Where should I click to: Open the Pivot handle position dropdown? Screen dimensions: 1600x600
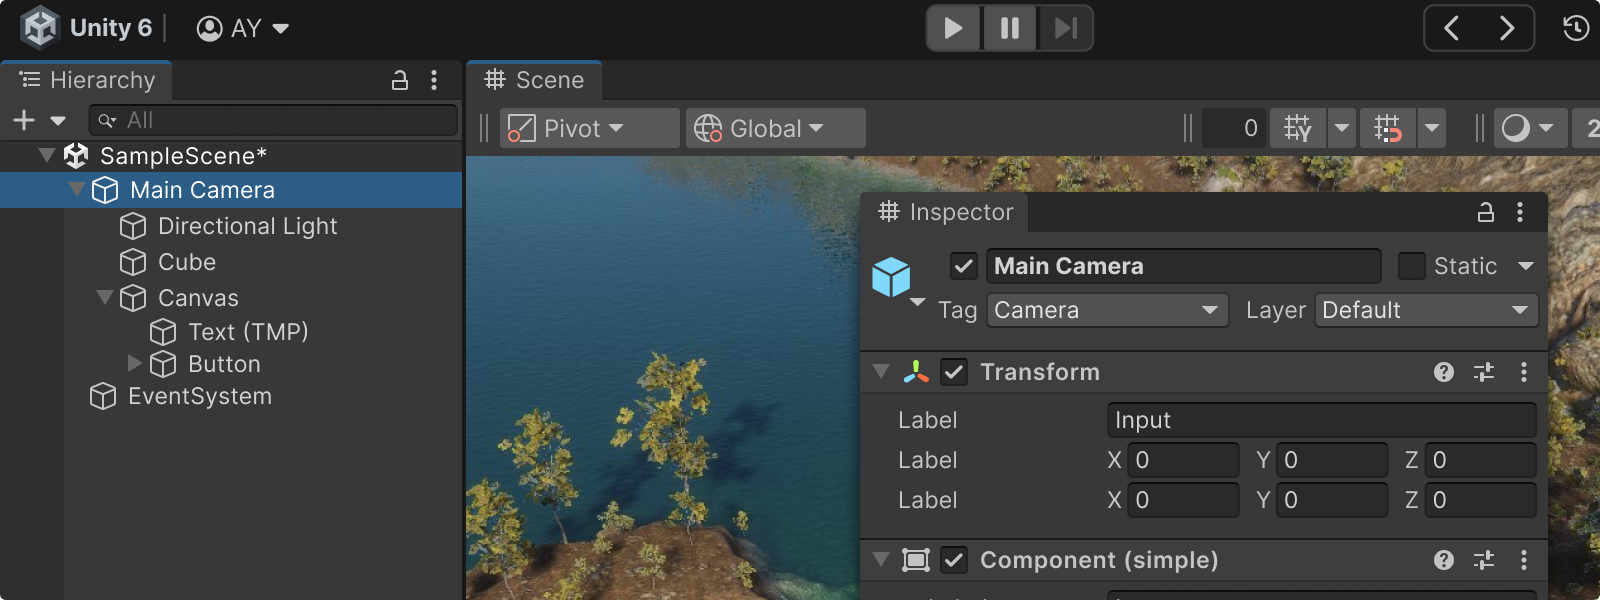(589, 128)
